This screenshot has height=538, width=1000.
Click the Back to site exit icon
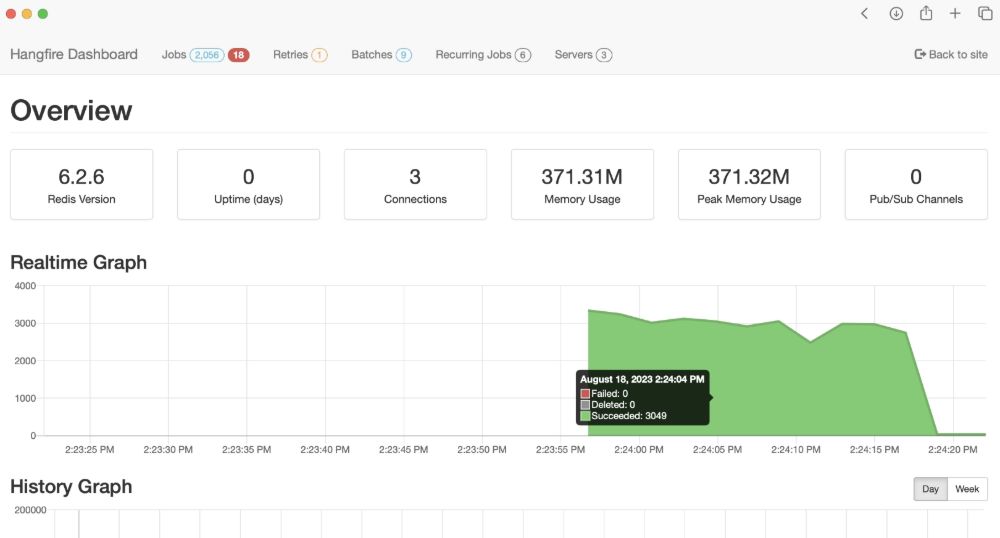920,54
